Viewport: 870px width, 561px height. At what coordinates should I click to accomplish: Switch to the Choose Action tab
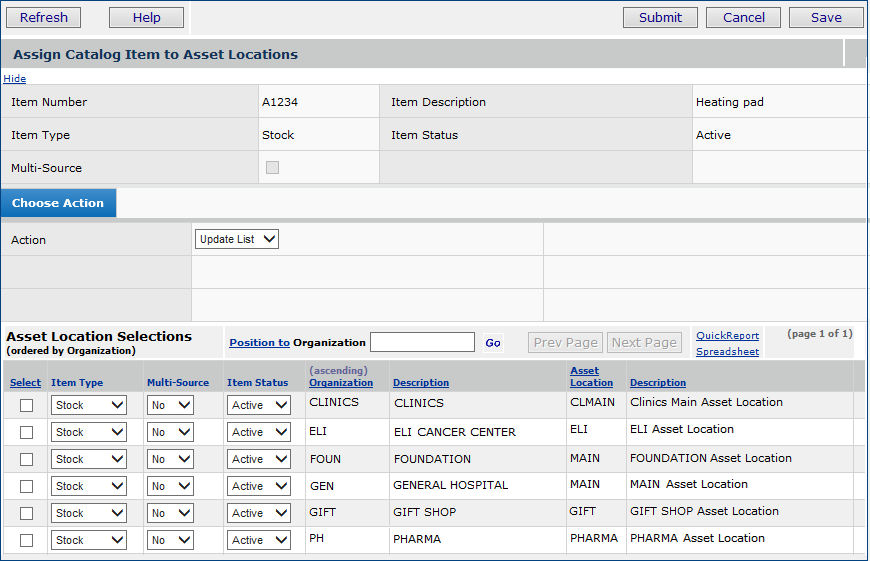[x=58, y=203]
